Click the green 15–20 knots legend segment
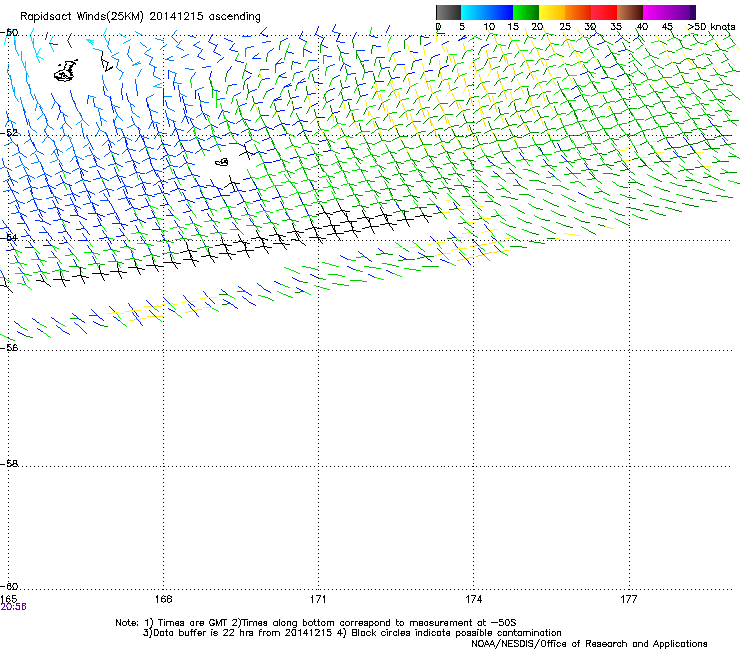740x650 pixels. (526, 12)
